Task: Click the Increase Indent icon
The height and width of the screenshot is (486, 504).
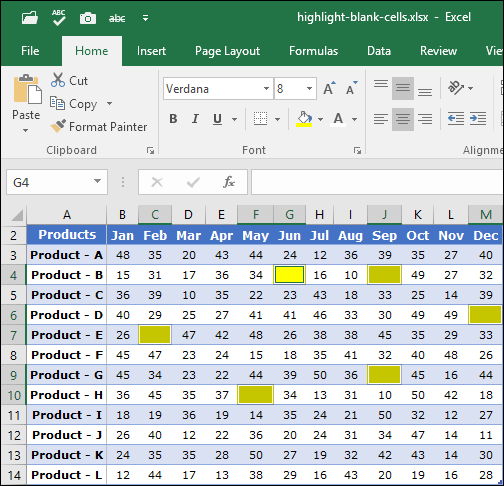Action: pos(478,119)
